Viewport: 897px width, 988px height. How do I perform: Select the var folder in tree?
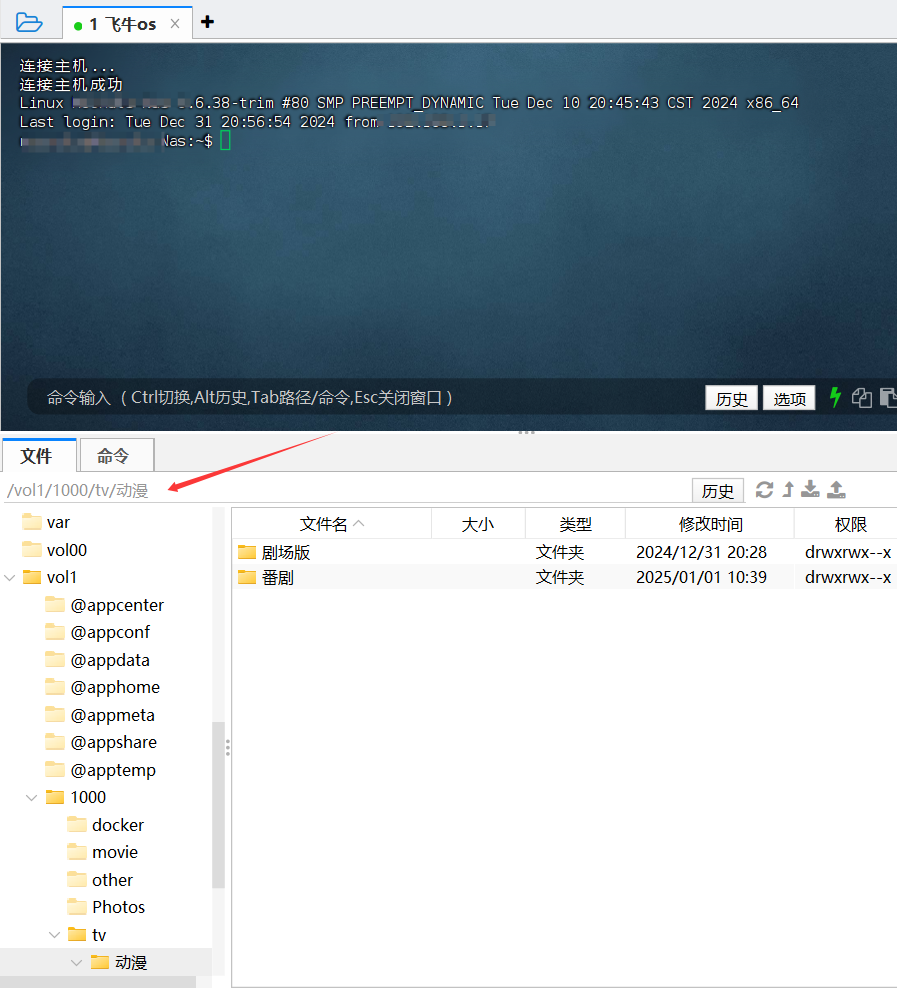point(45,522)
